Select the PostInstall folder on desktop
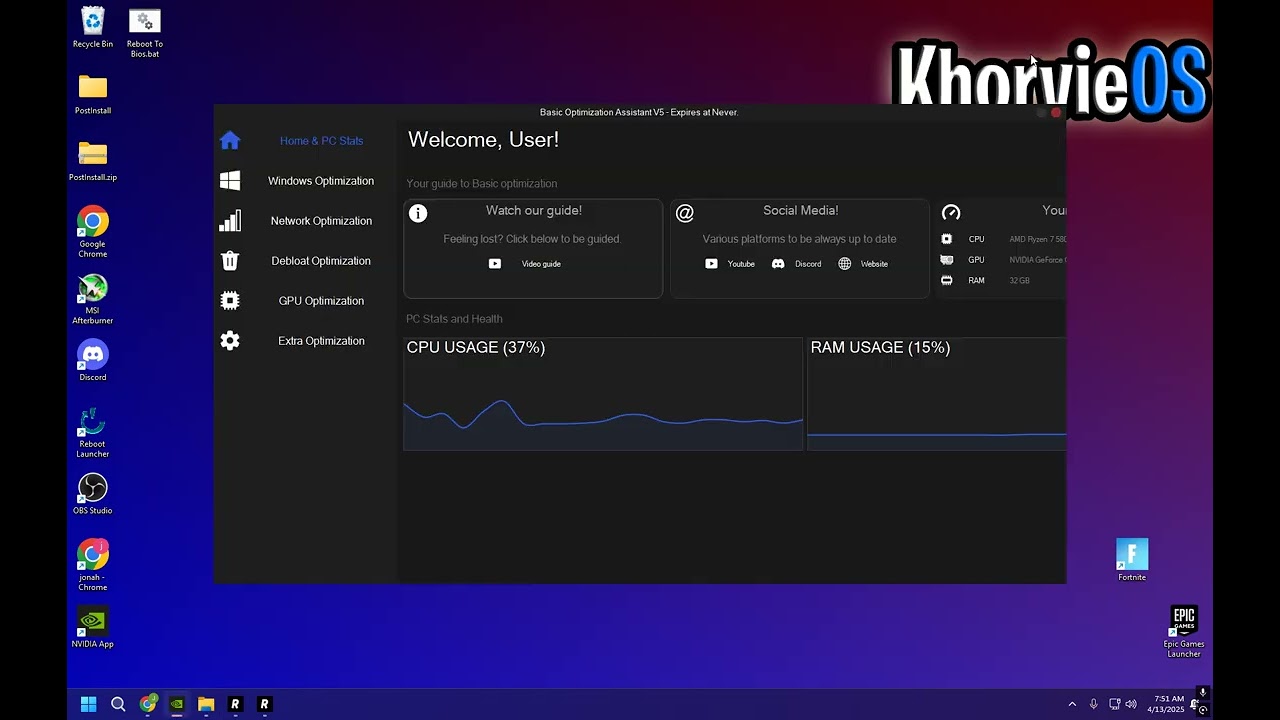The height and width of the screenshot is (720, 1280). [93, 95]
